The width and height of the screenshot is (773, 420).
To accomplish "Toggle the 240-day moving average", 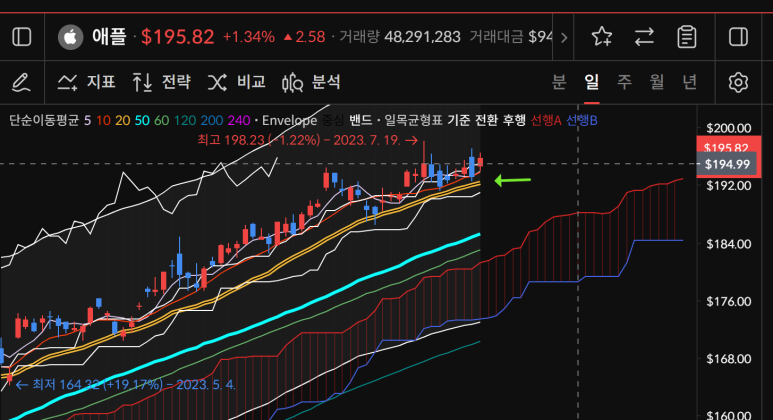I will [x=239, y=120].
